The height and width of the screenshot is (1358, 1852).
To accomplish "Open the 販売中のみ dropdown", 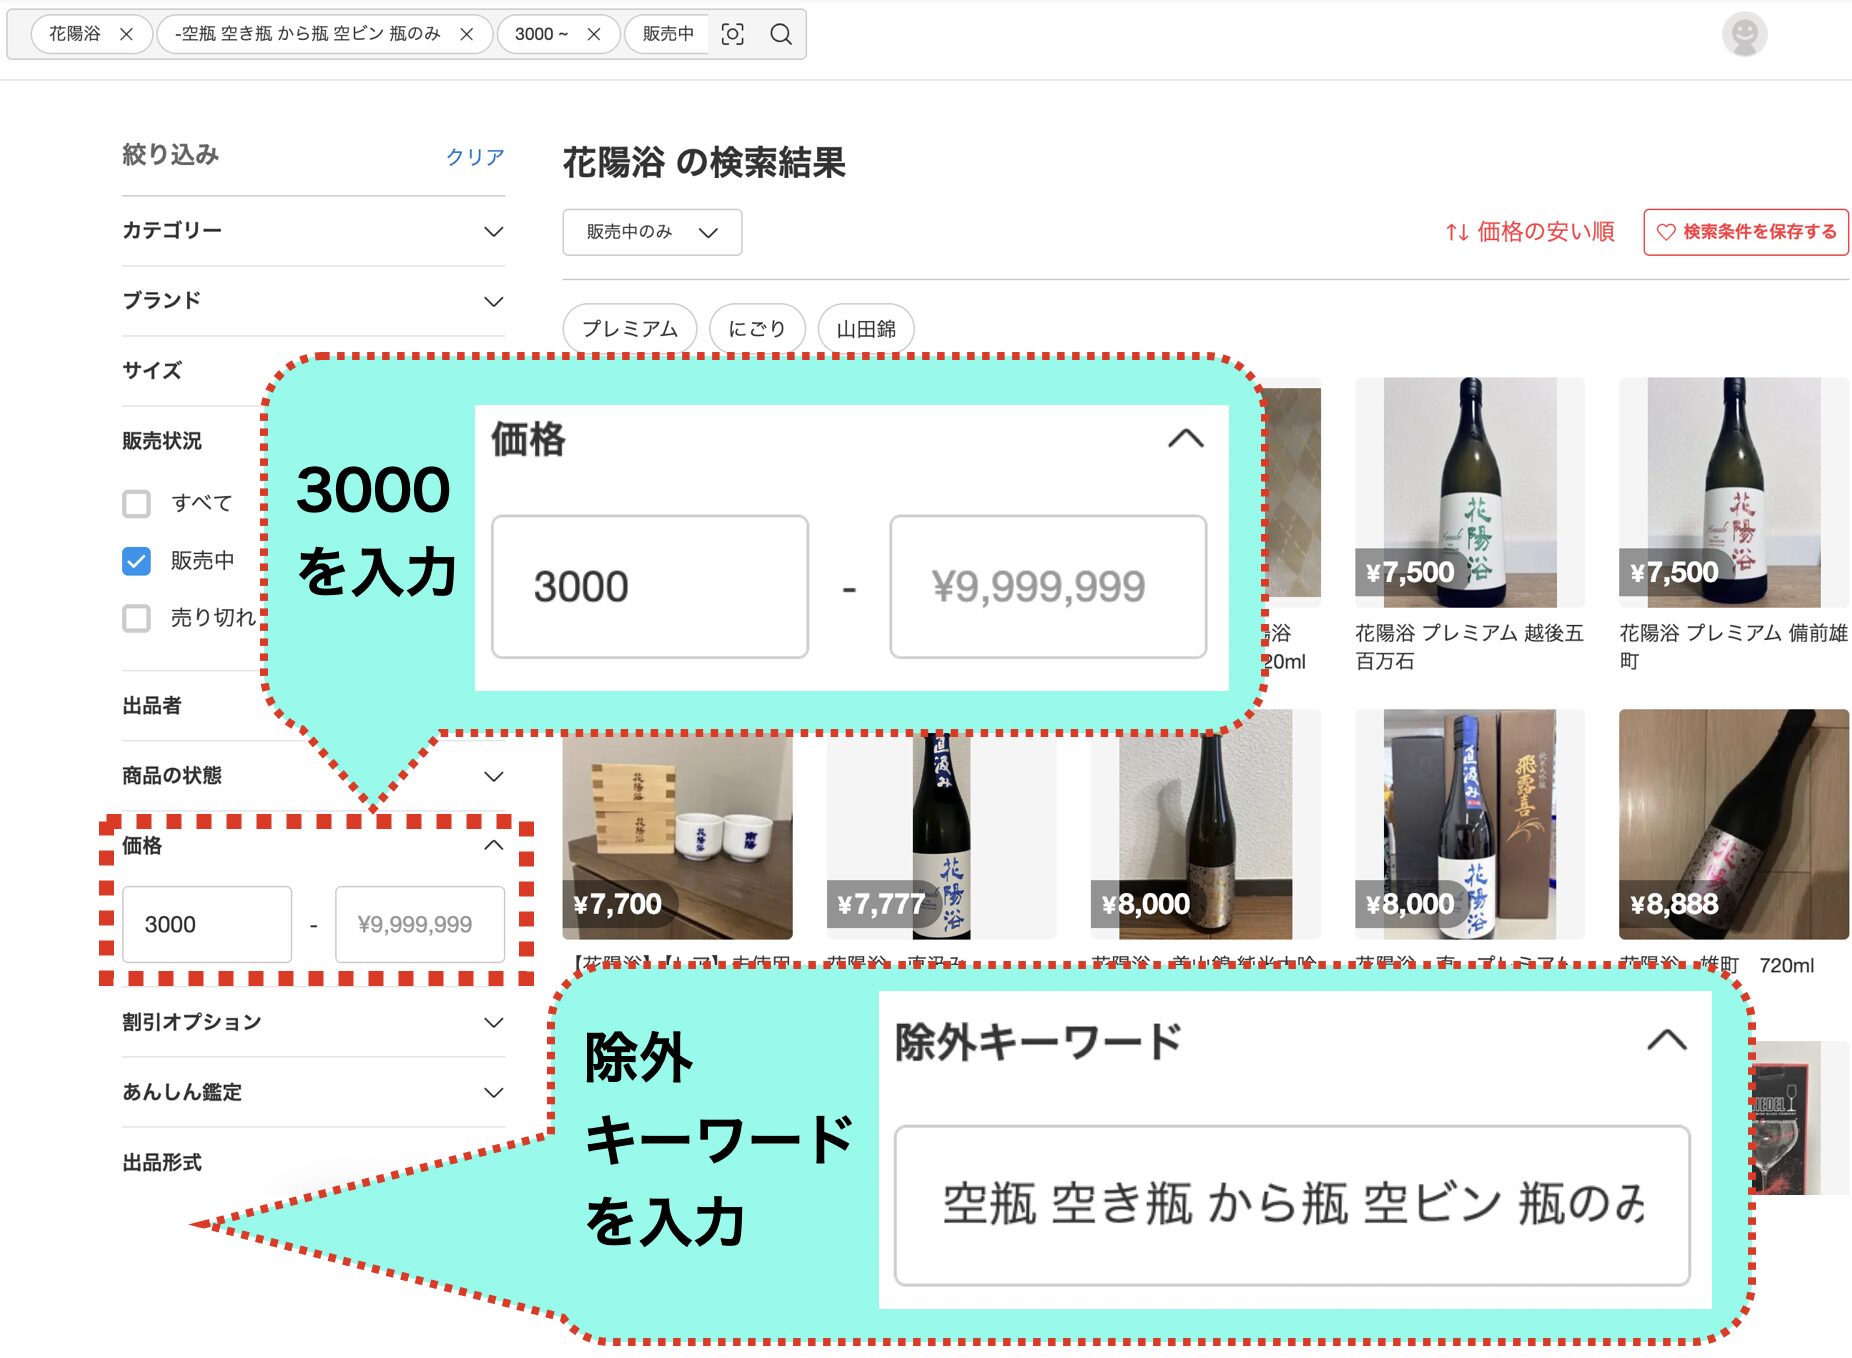I will pyautogui.click(x=652, y=232).
